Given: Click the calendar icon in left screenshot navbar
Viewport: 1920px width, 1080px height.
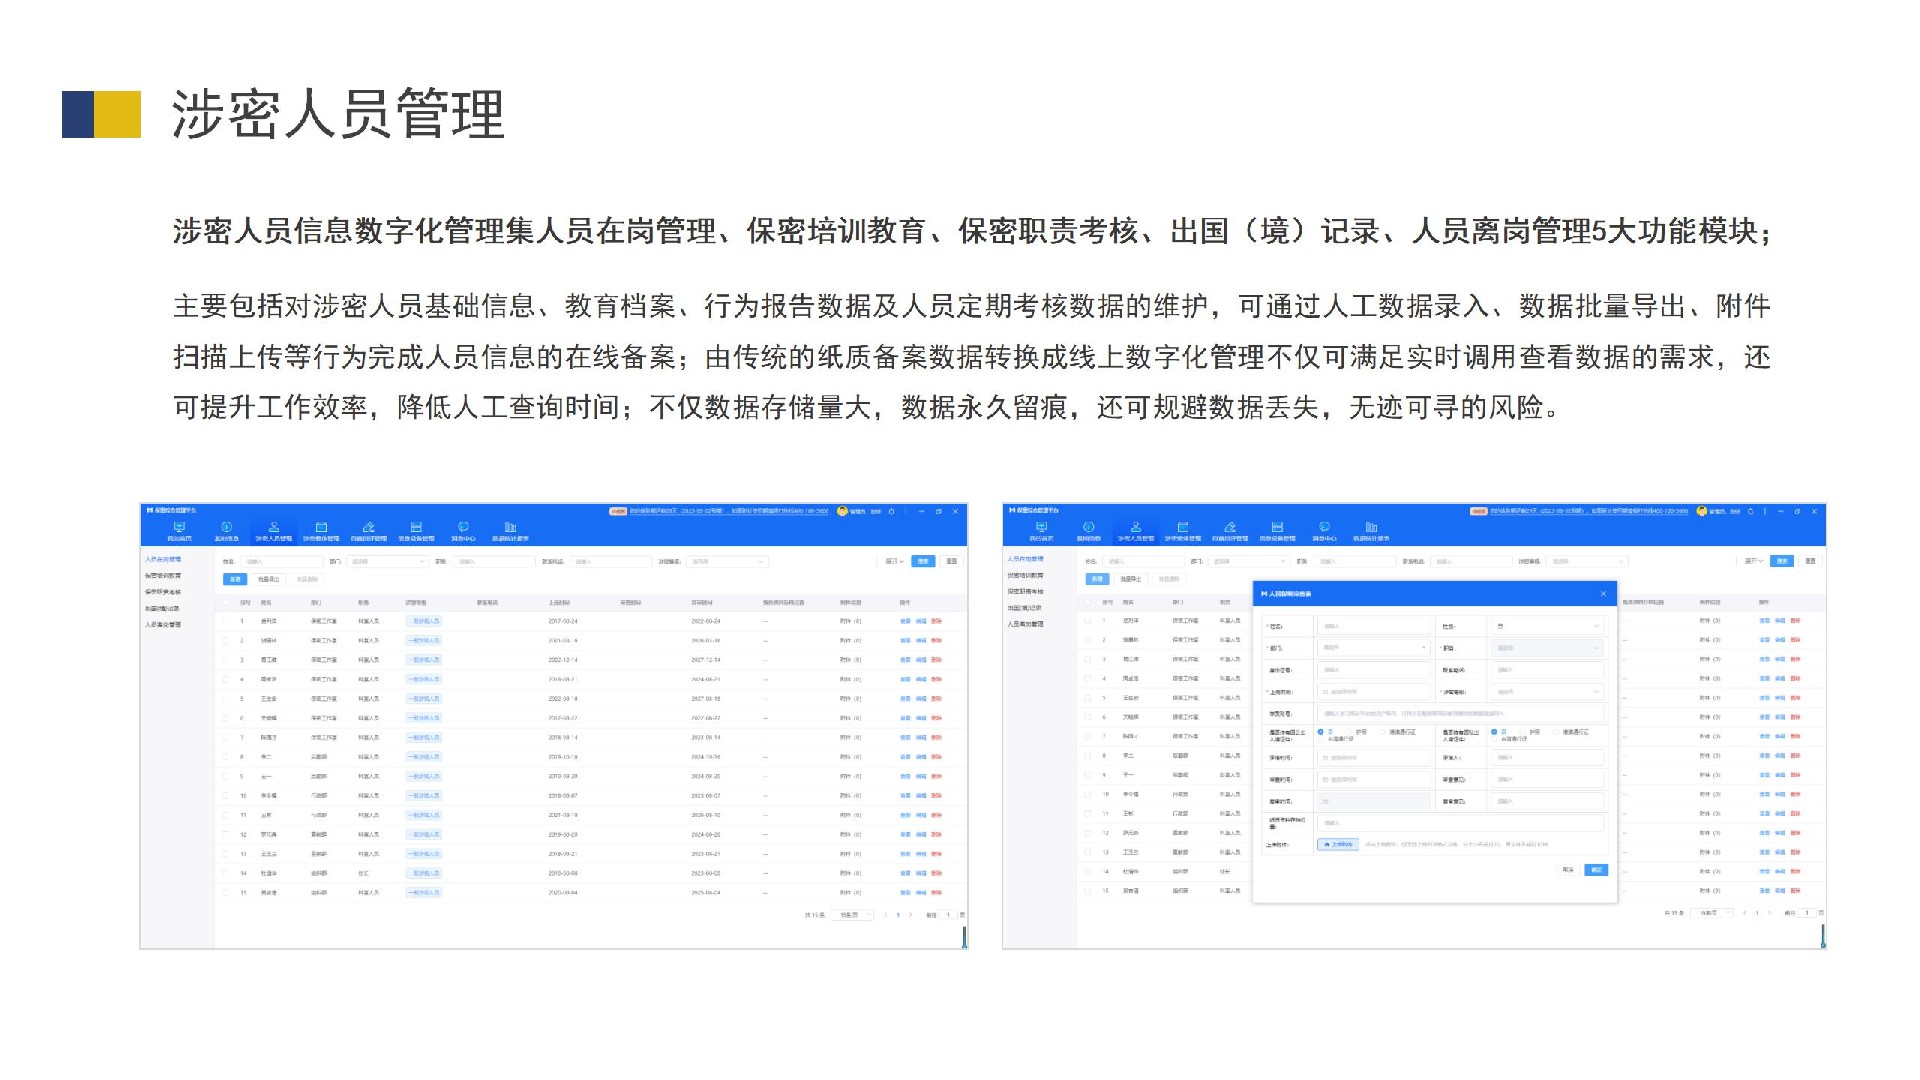Looking at the screenshot, I should [x=321, y=527].
